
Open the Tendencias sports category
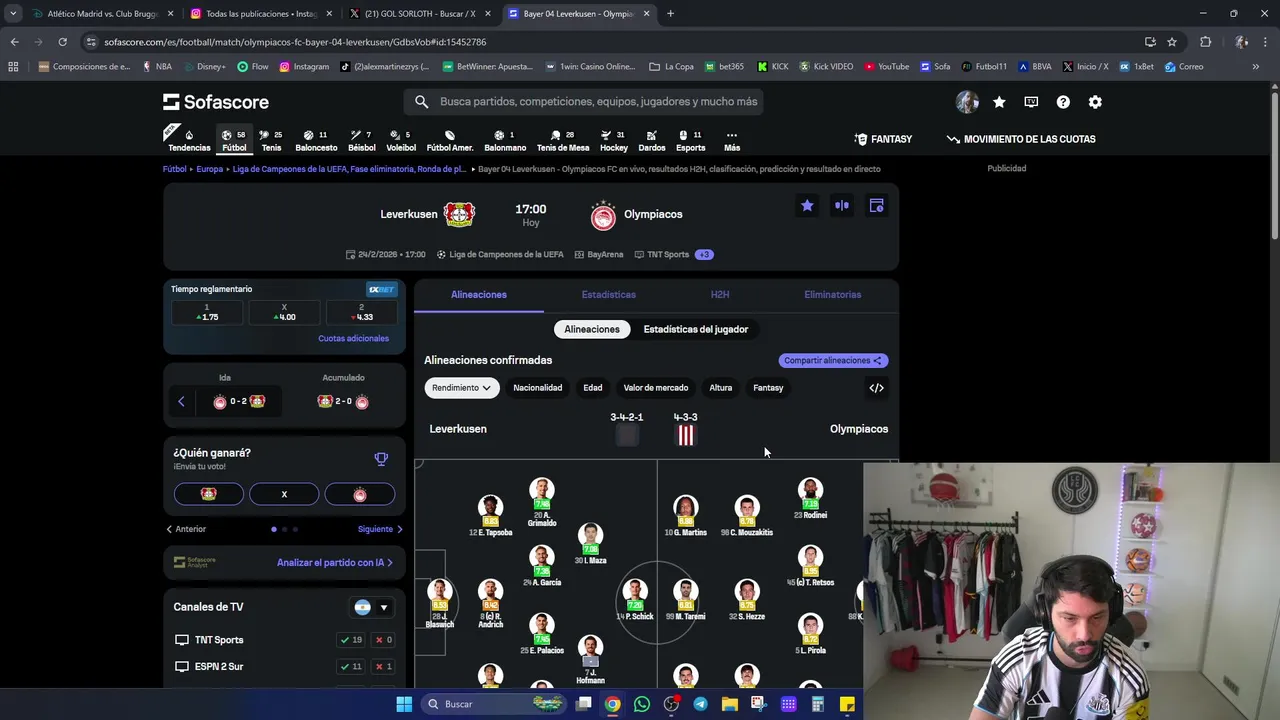coord(189,140)
